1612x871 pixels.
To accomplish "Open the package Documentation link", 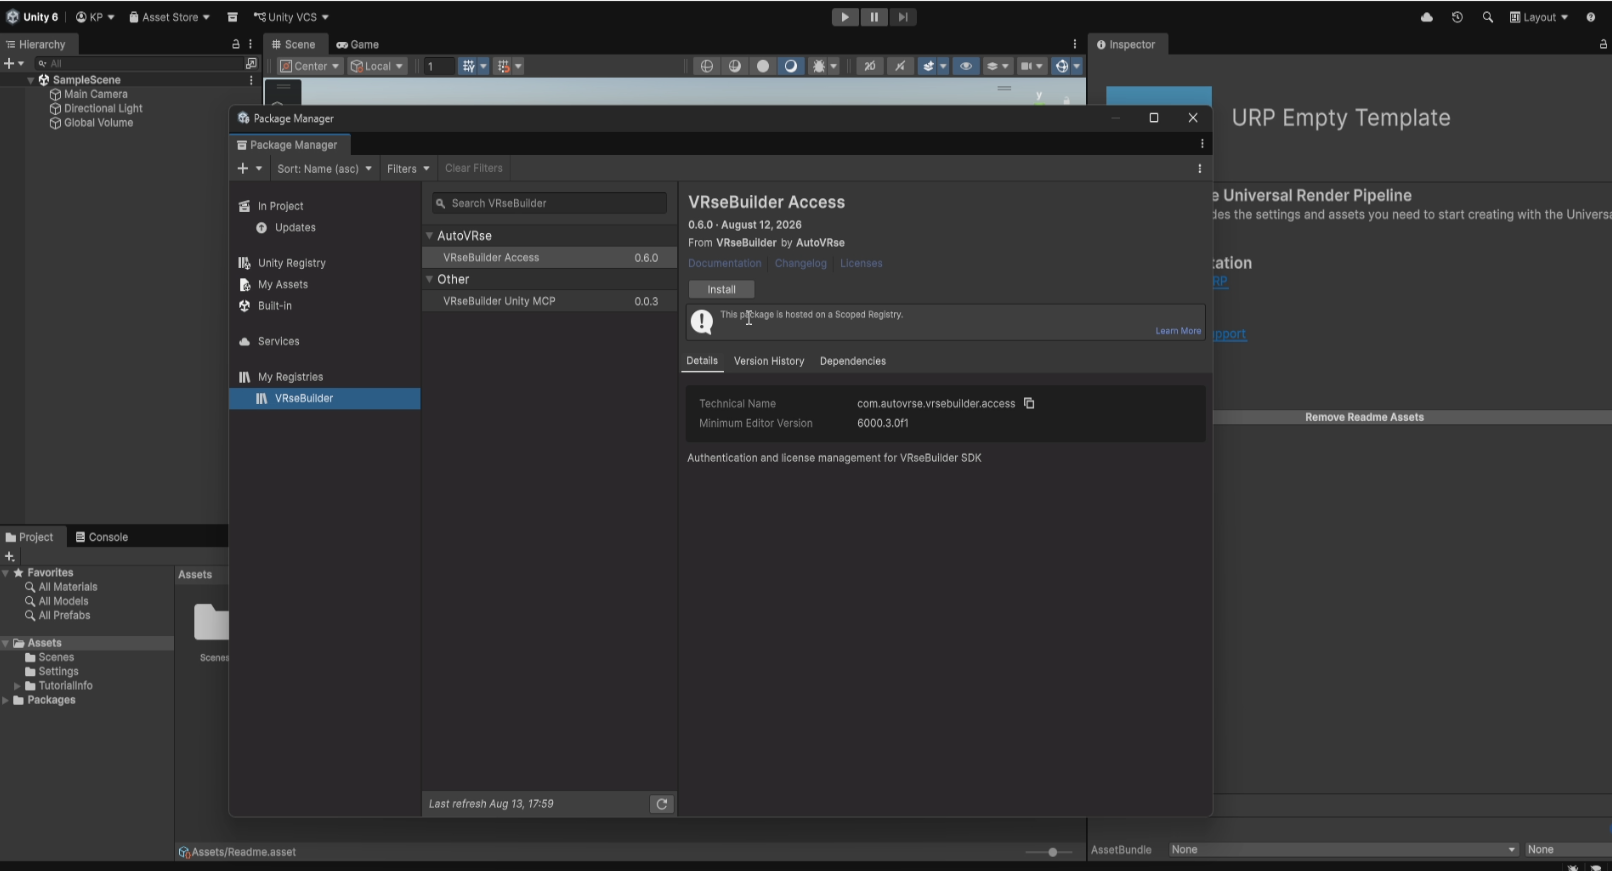I will (724, 264).
